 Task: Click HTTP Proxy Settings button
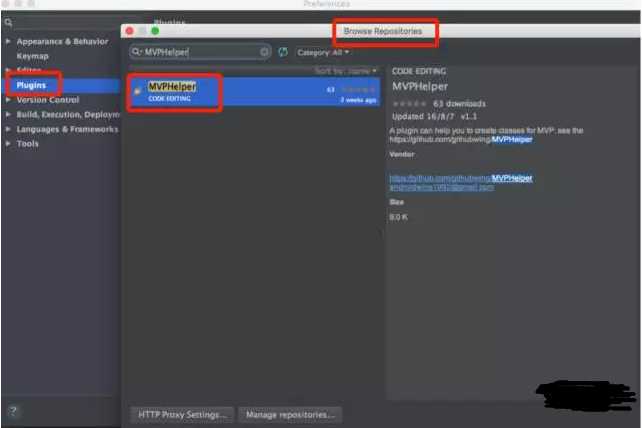tap(182, 415)
